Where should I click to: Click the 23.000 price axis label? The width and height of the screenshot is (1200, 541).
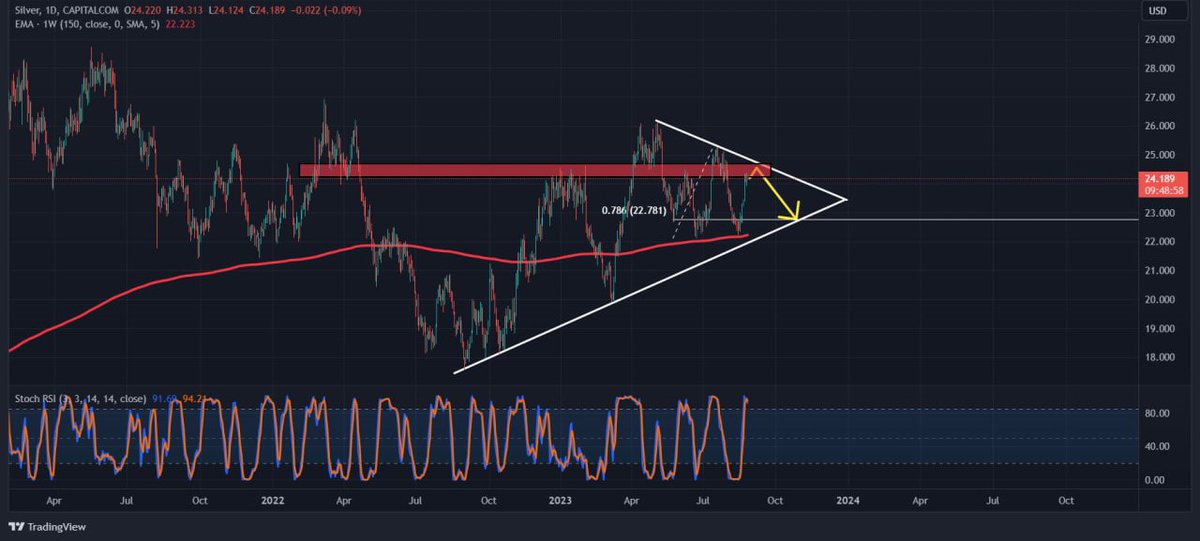tap(1160, 213)
